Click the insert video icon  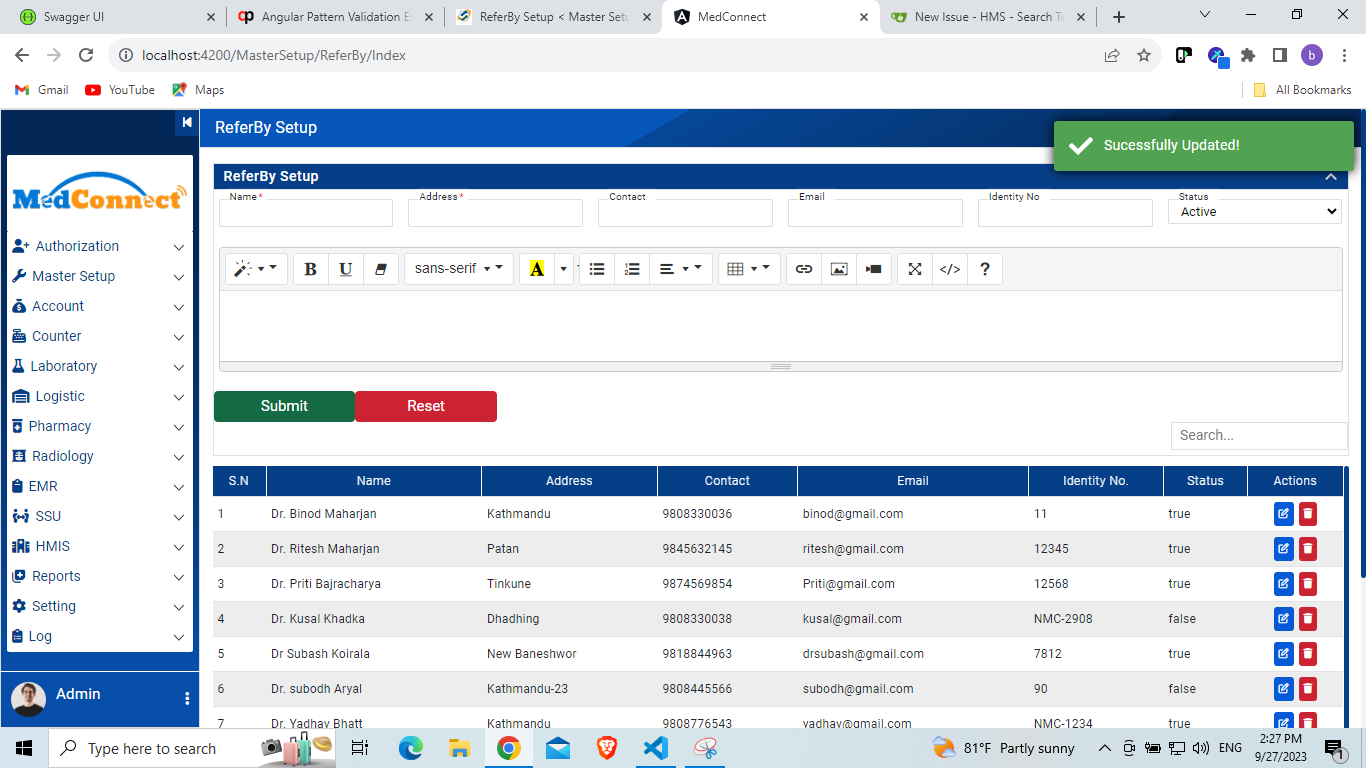pos(874,269)
